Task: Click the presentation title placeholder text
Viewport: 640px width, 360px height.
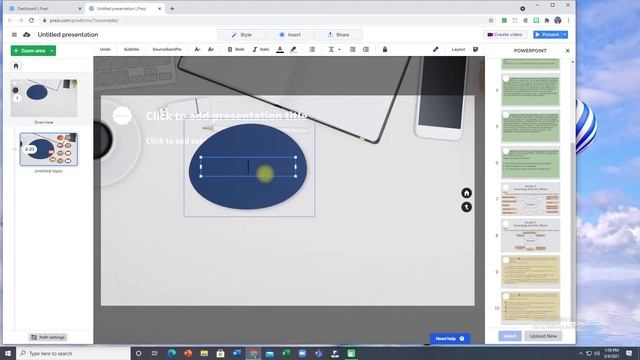Action: [x=227, y=116]
